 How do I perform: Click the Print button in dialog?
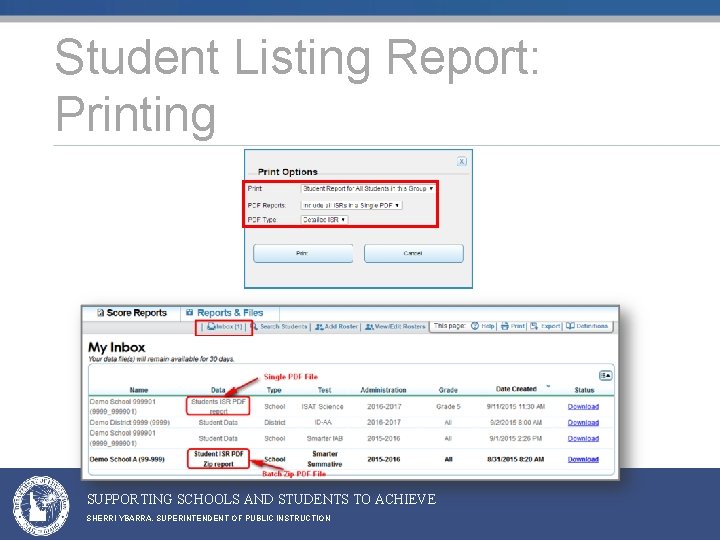coord(303,253)
